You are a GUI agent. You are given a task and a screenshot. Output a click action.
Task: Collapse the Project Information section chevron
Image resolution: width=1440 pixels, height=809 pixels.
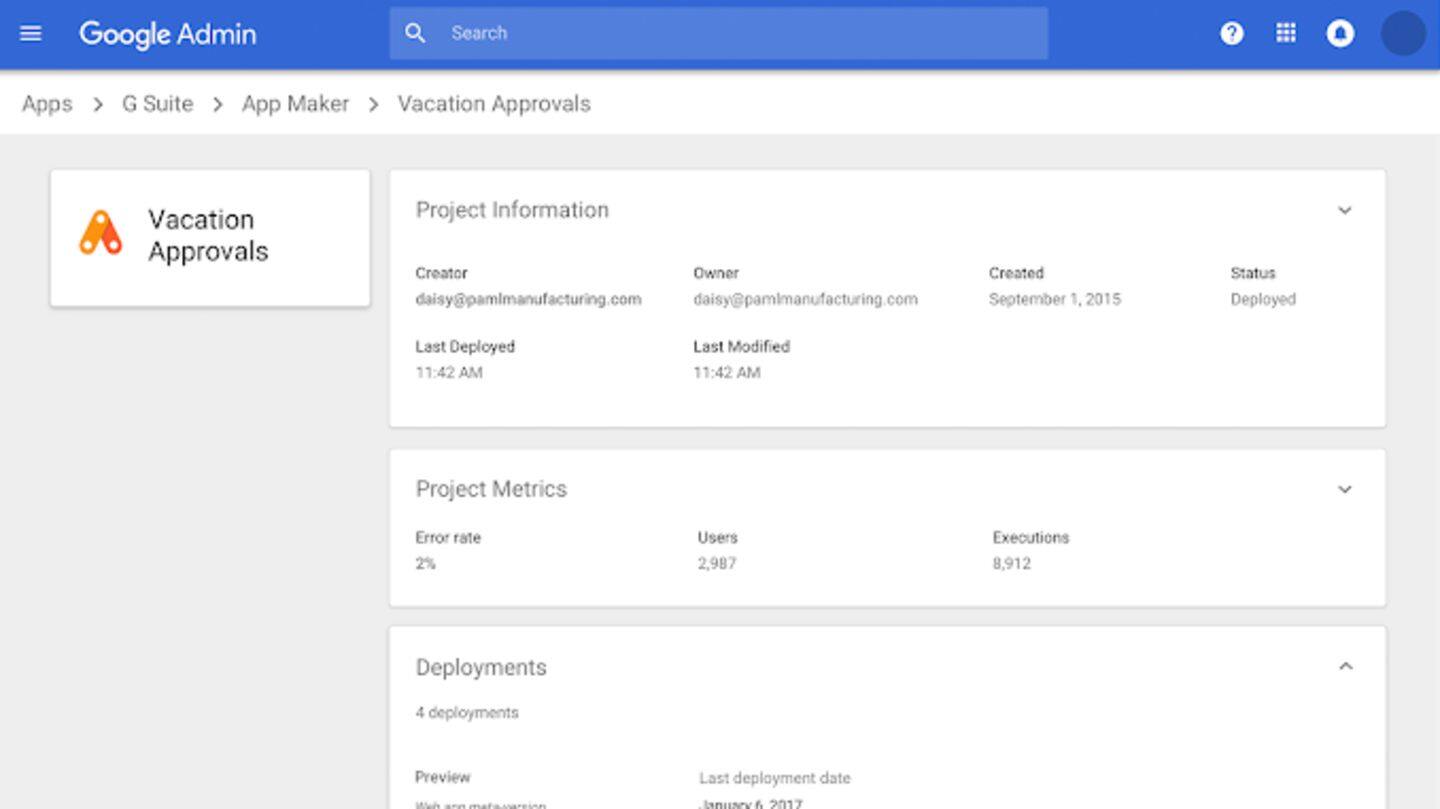pyautogui.click(x=1345, y=210)
